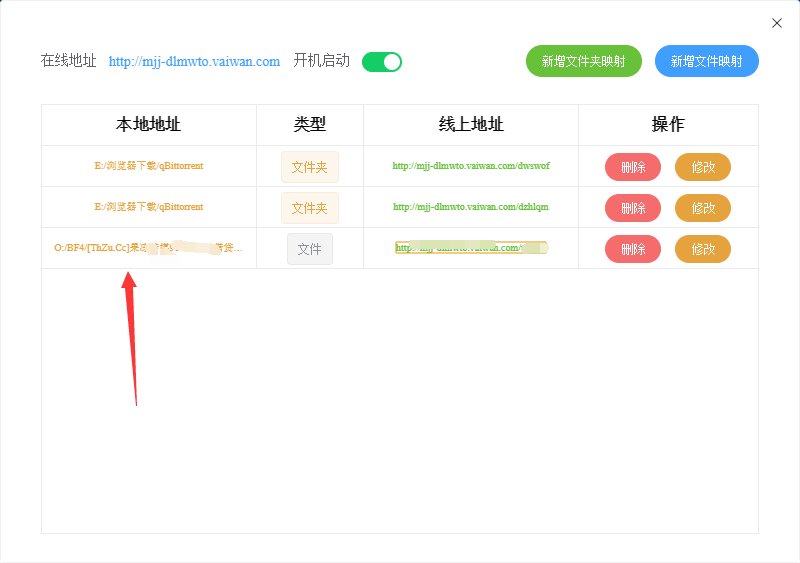Close the mapping dialog with X icon
This screenshot has height=563, width=800.
pyautogui.click(x=777, y=23)
